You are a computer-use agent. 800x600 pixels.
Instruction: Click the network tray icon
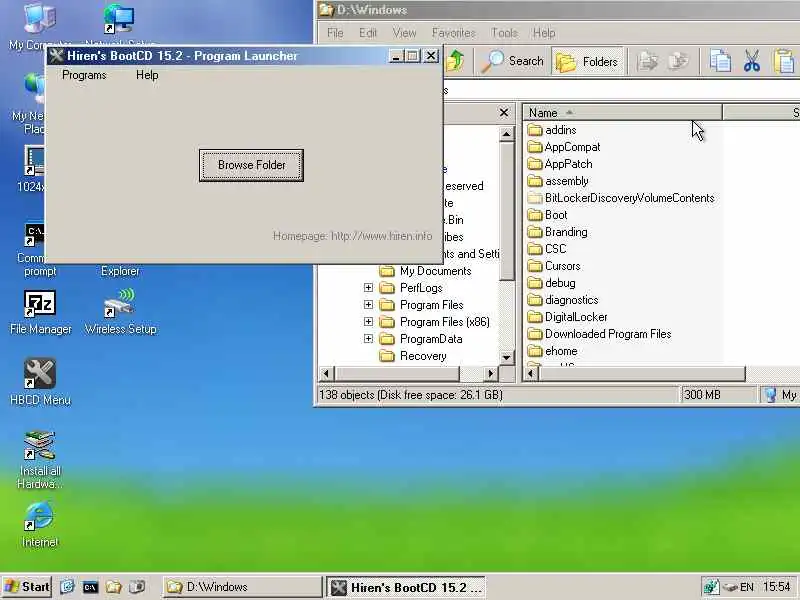[711, 587]
